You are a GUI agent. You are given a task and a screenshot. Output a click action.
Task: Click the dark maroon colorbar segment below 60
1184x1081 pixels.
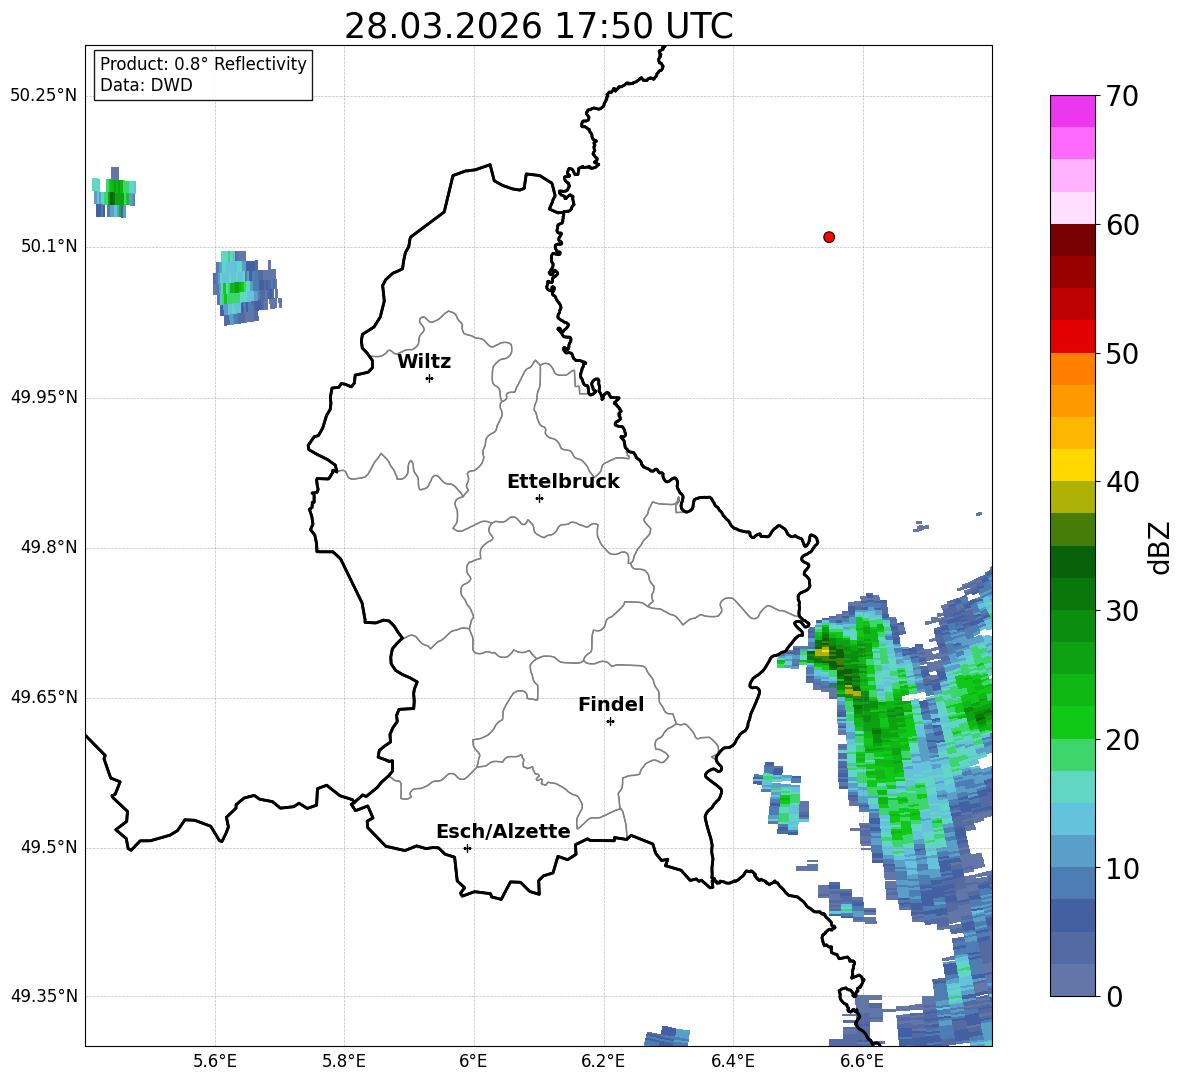click(1072, 240)
